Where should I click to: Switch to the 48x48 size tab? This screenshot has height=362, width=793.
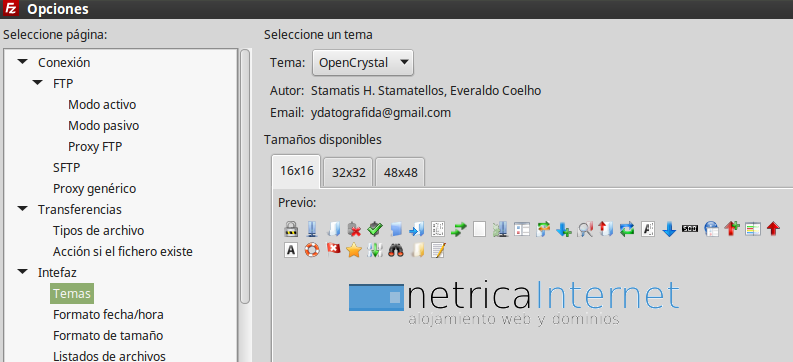click(x=401, y=172)
